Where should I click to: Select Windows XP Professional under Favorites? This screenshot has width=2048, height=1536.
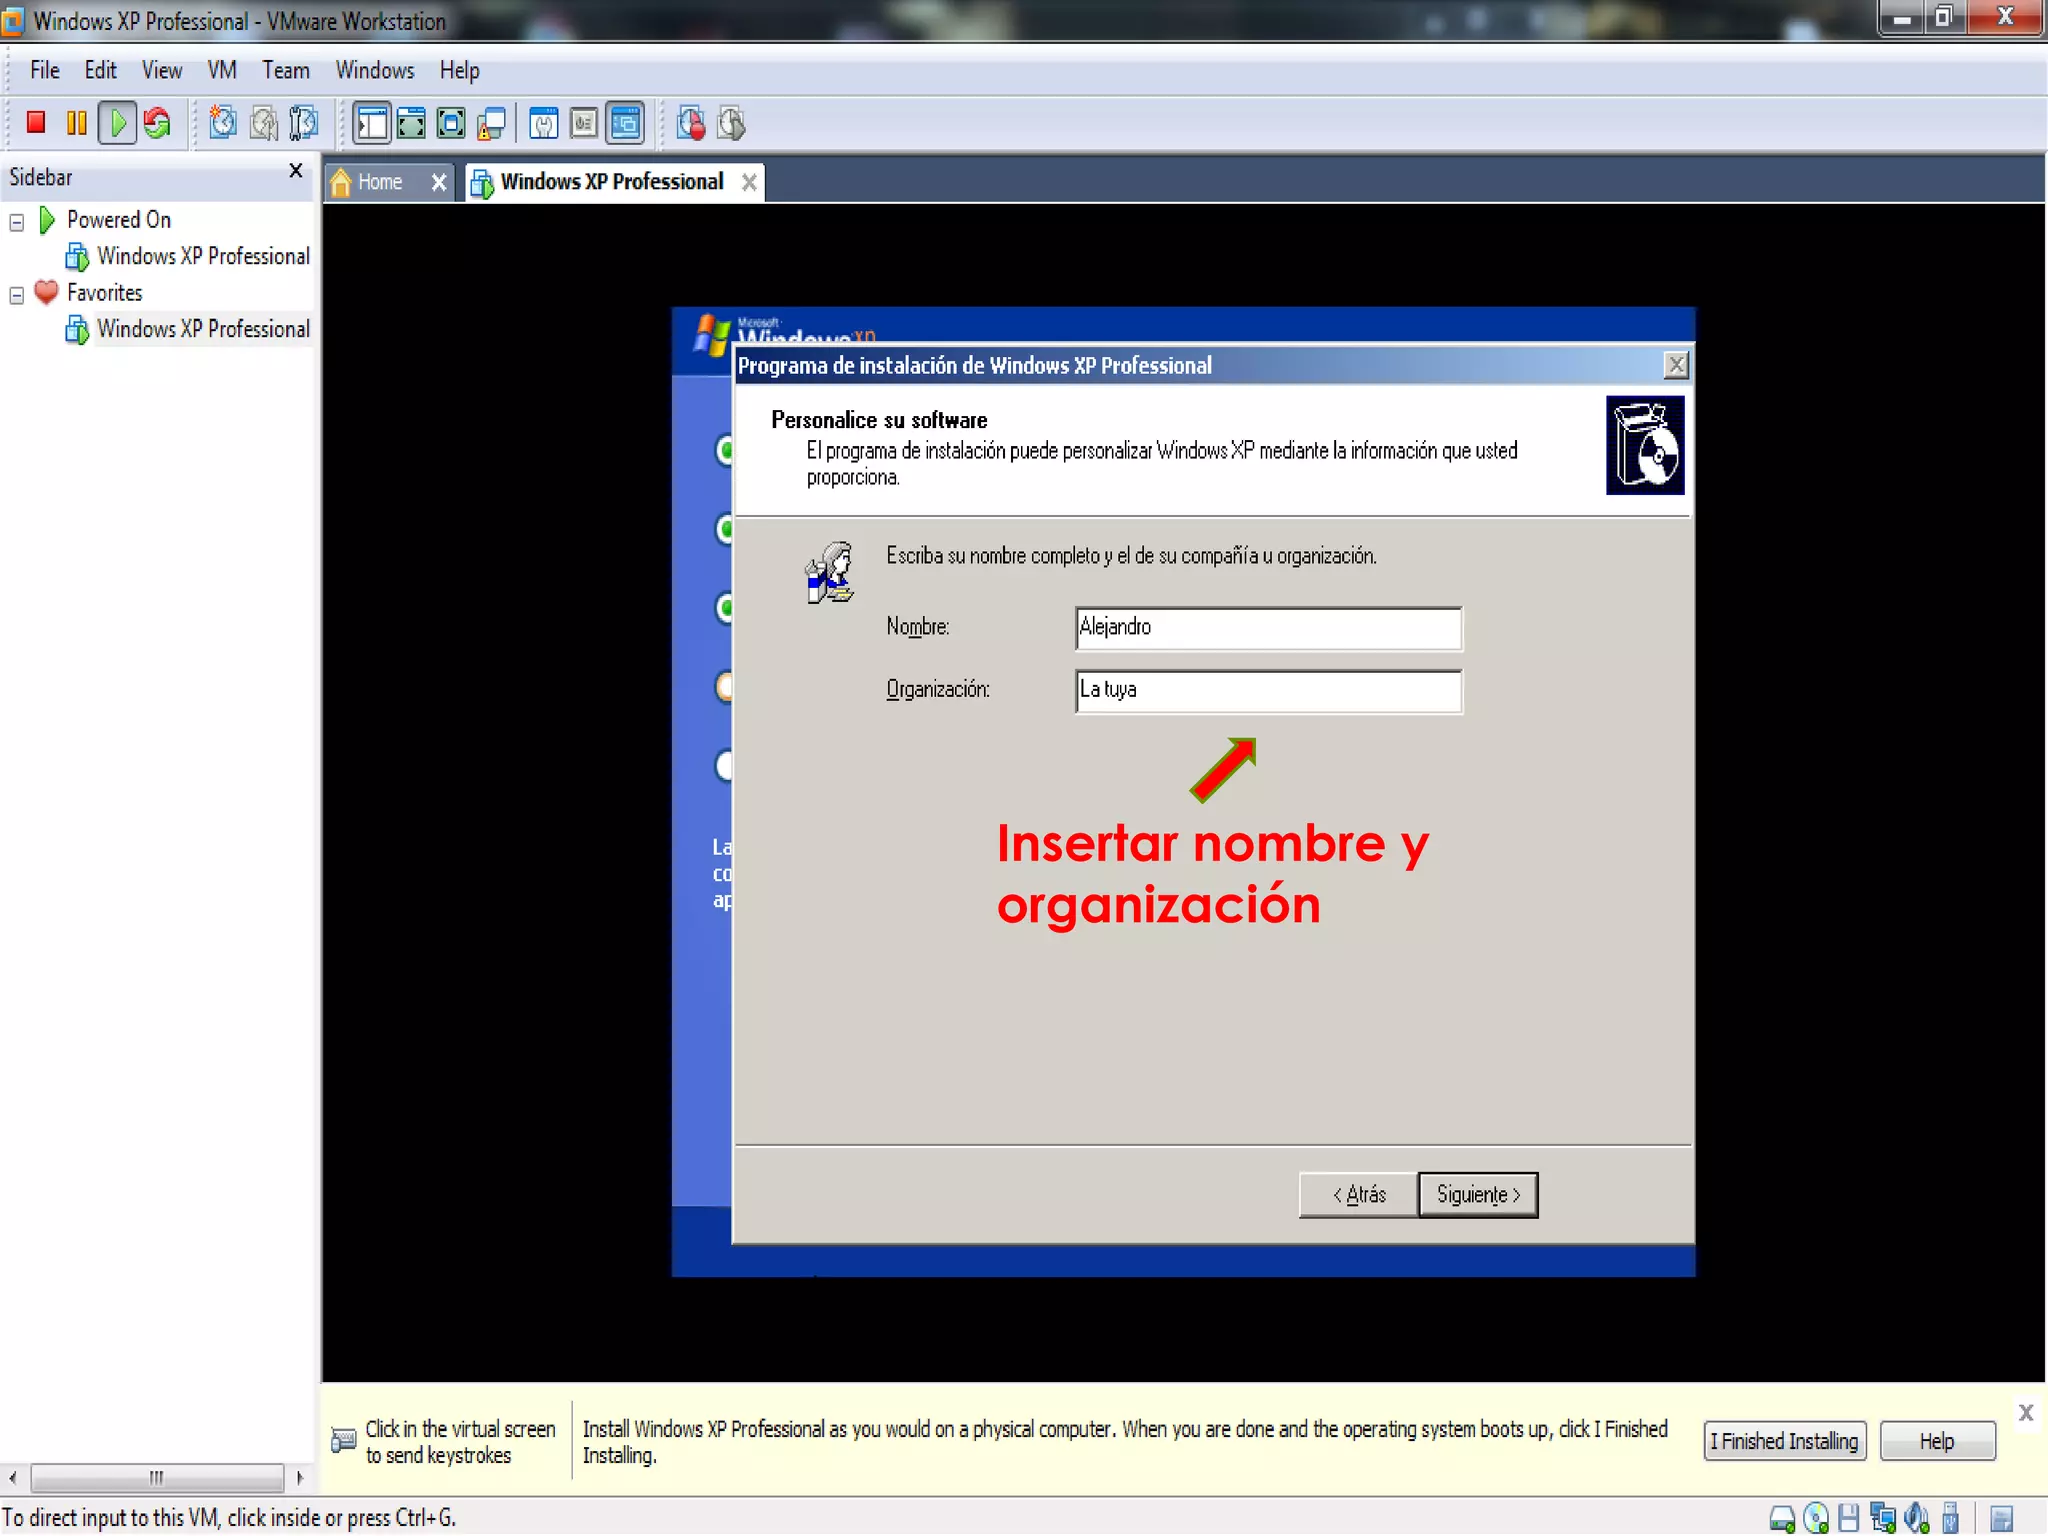203,329
